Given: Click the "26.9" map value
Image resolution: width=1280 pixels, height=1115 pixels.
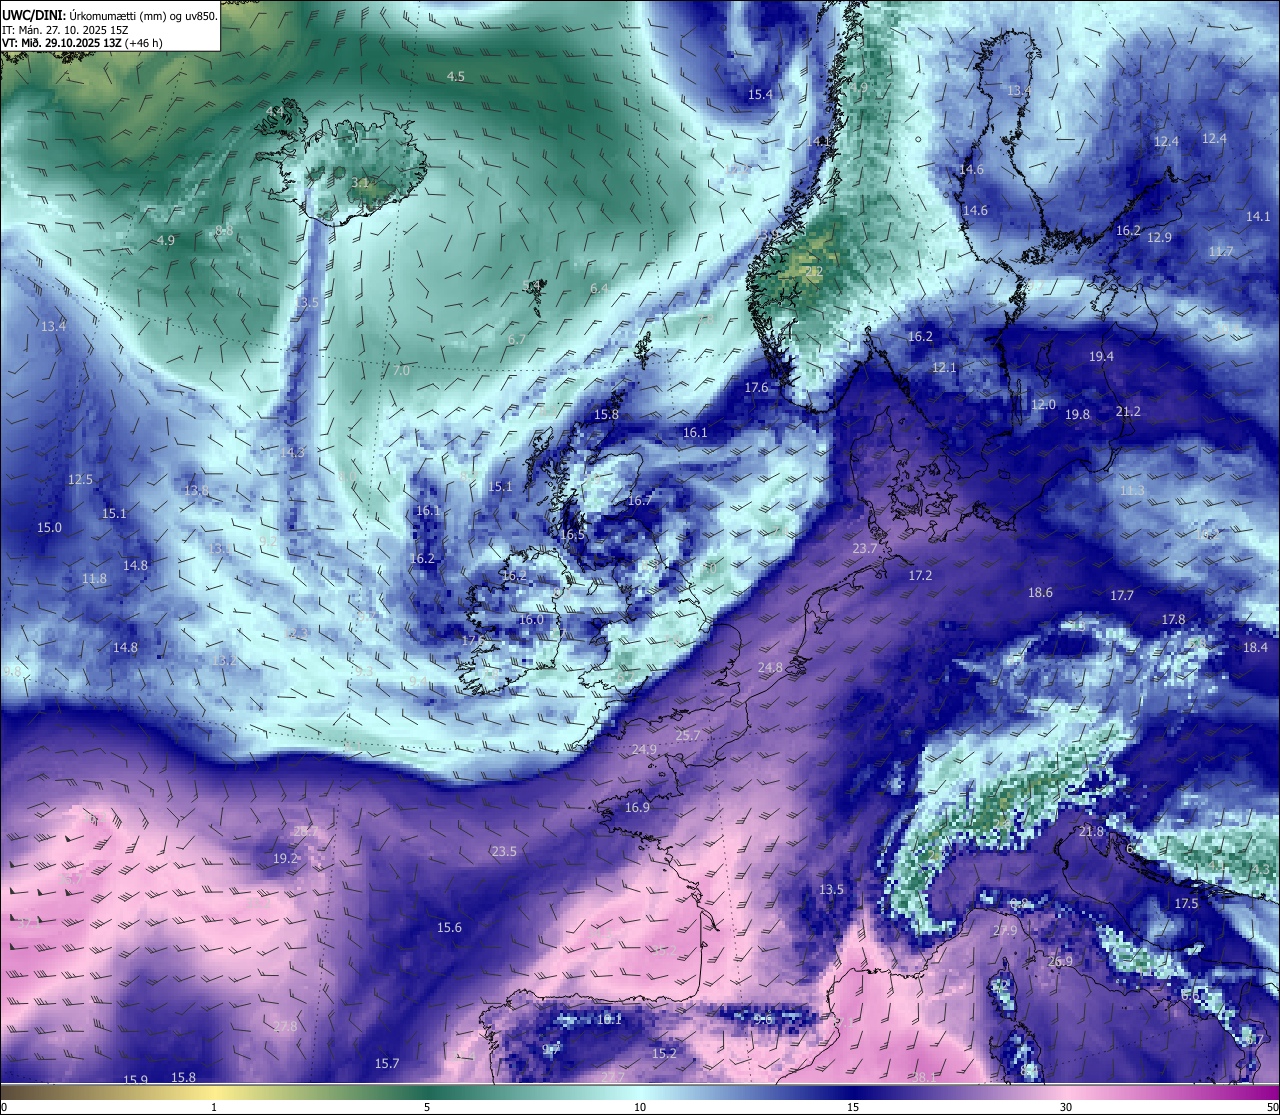Looking at the screenshot, I should [x=1060, y=962].
